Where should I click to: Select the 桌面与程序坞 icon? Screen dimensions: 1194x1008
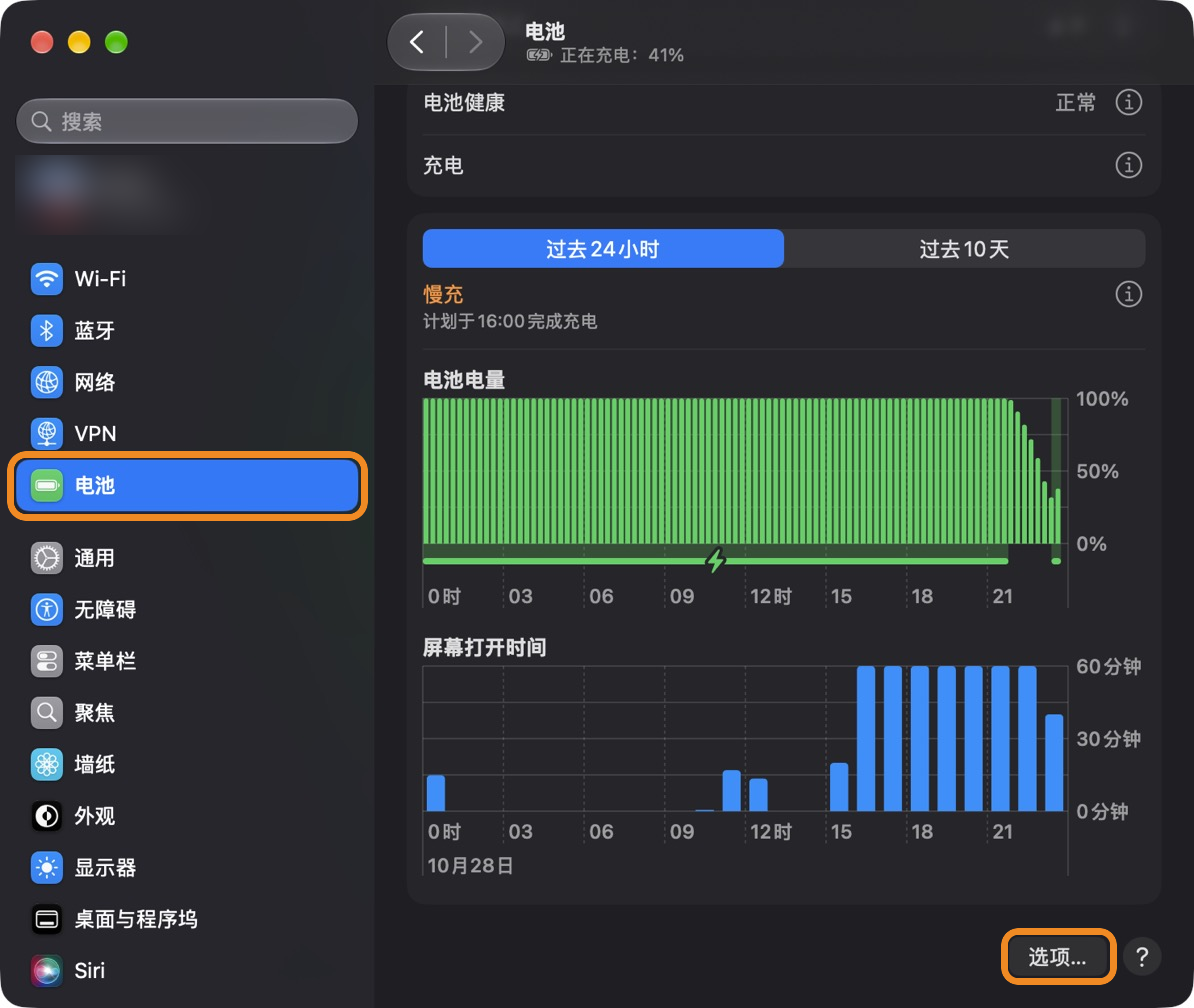pos(46,920)
